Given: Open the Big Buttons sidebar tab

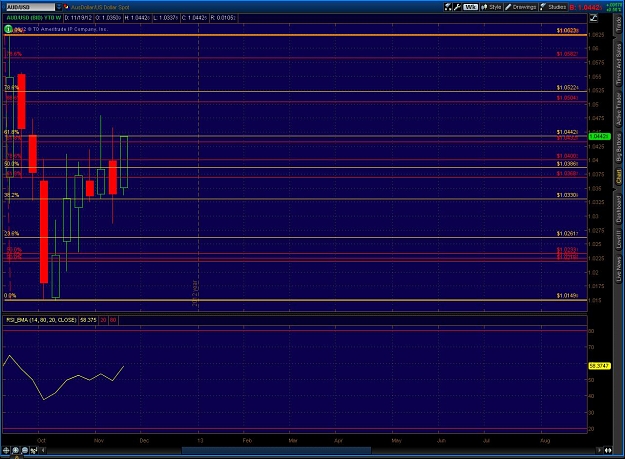Looking at the screenshot, I should (x=618, y=147).
